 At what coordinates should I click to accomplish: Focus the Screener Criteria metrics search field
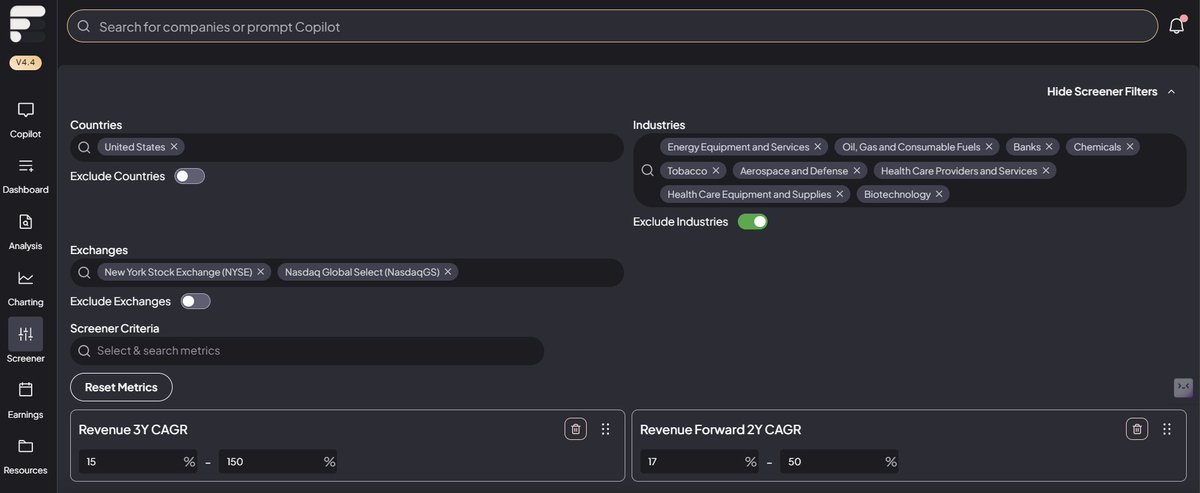click(x=307, y=351)
